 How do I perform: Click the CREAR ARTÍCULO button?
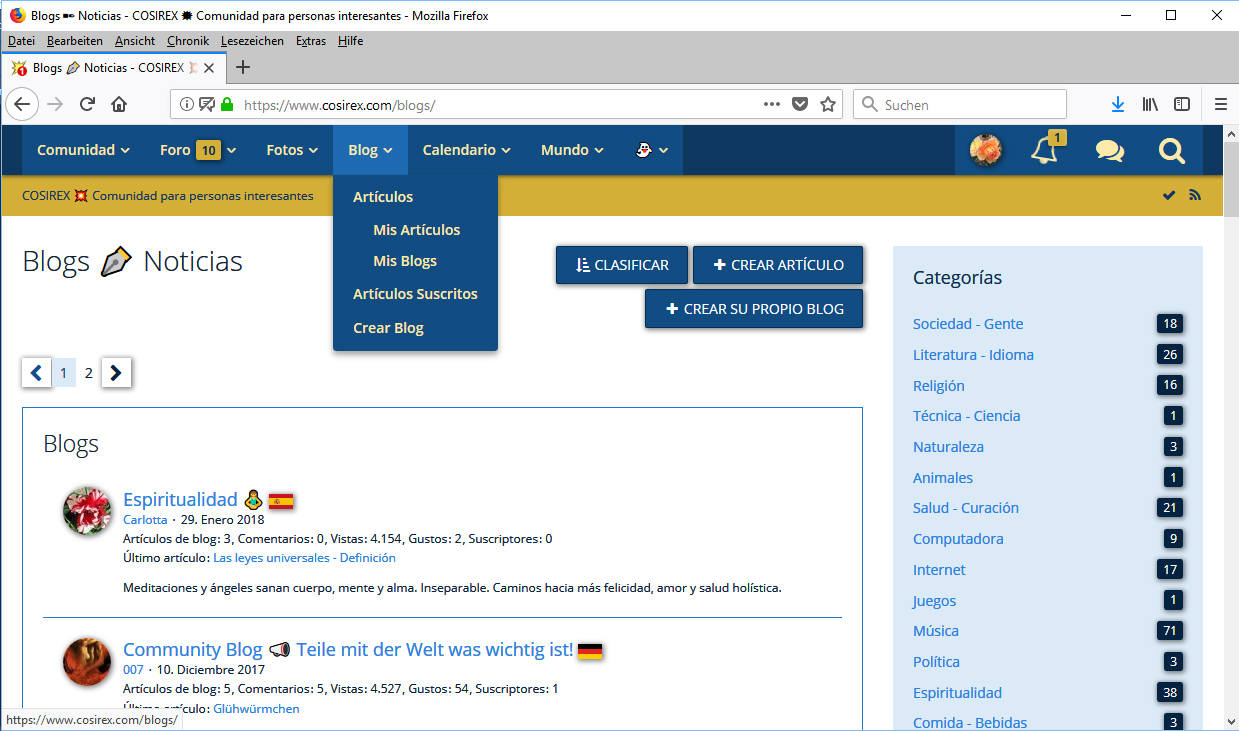point(777,265)
